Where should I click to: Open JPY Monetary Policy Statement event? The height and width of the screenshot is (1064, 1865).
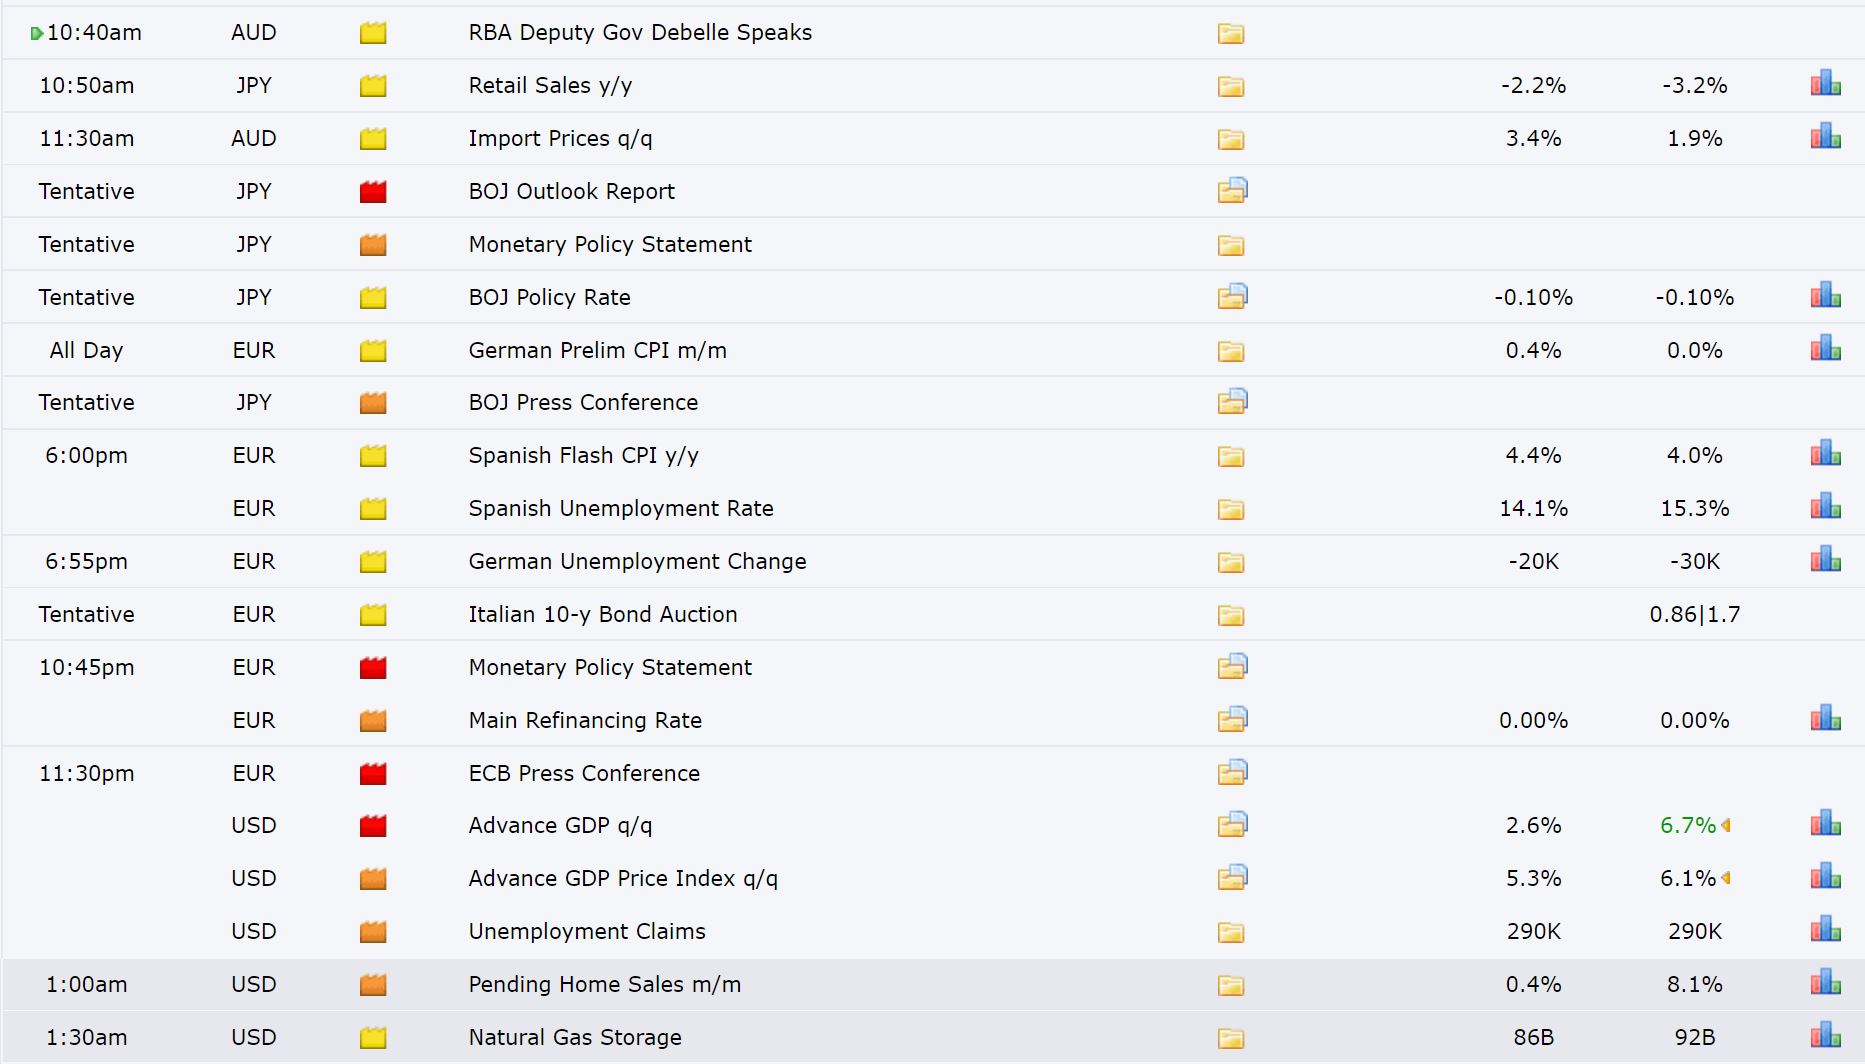610,244
